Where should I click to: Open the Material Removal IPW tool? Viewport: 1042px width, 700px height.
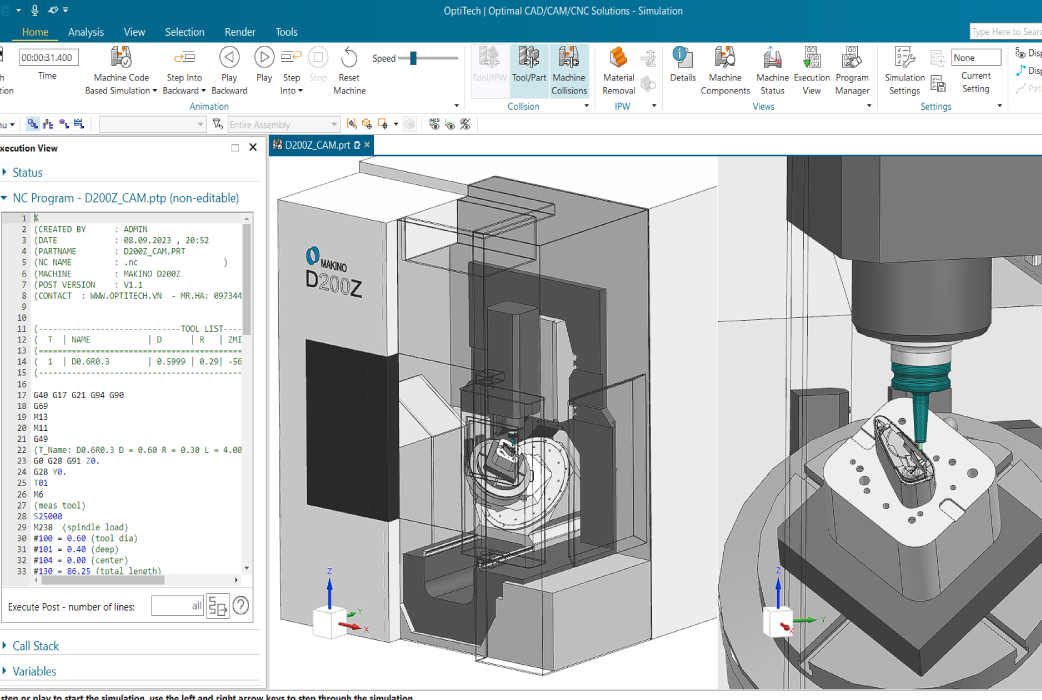(x=619, y=71)
